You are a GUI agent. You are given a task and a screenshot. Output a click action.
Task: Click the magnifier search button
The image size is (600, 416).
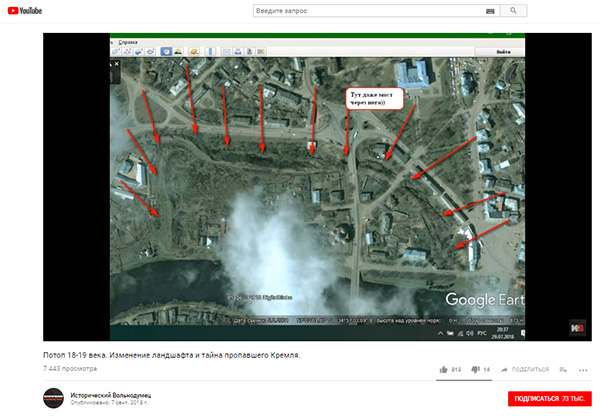click(x=513, y=11)
